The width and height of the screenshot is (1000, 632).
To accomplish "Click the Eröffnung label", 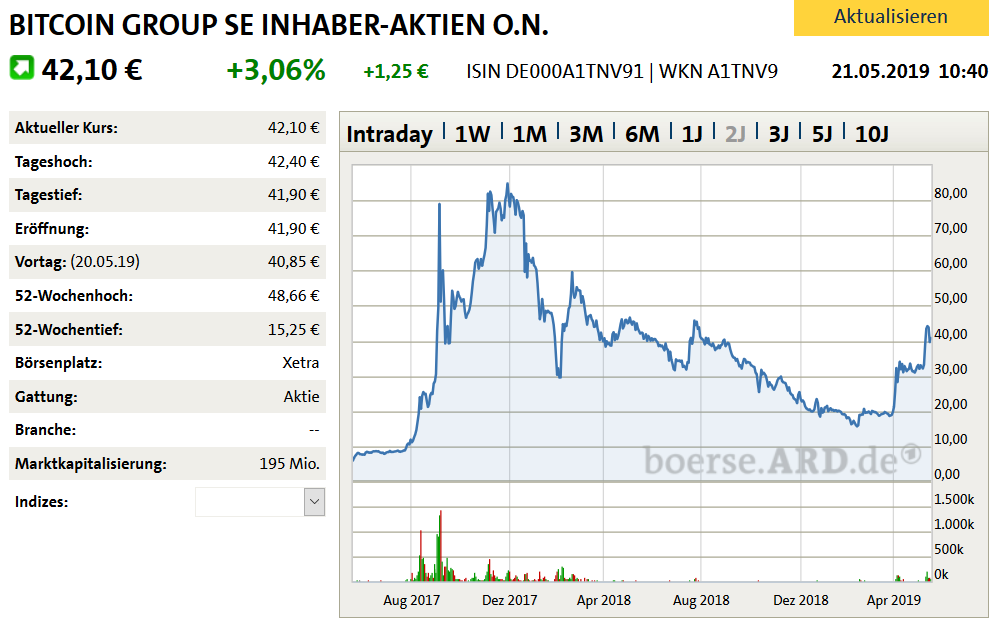I will pyautogui.click(x=52, y=229).
